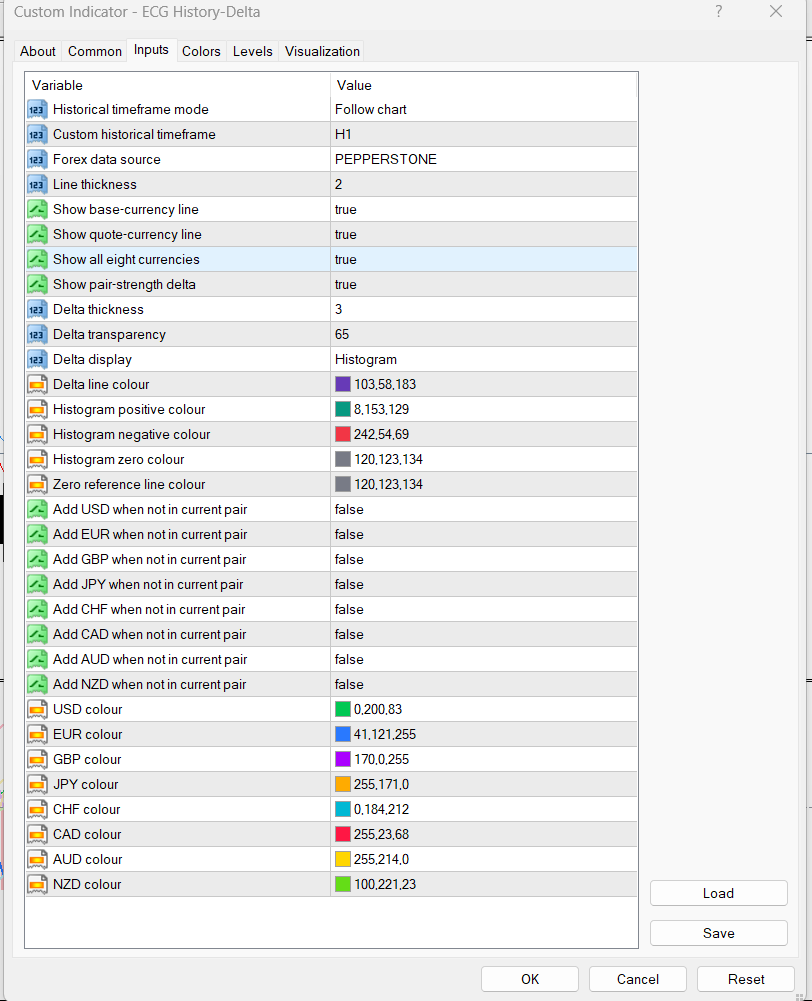
Task: Select the red CAD colour swatch
Action: pyautogui.click(x=343, y=834)
